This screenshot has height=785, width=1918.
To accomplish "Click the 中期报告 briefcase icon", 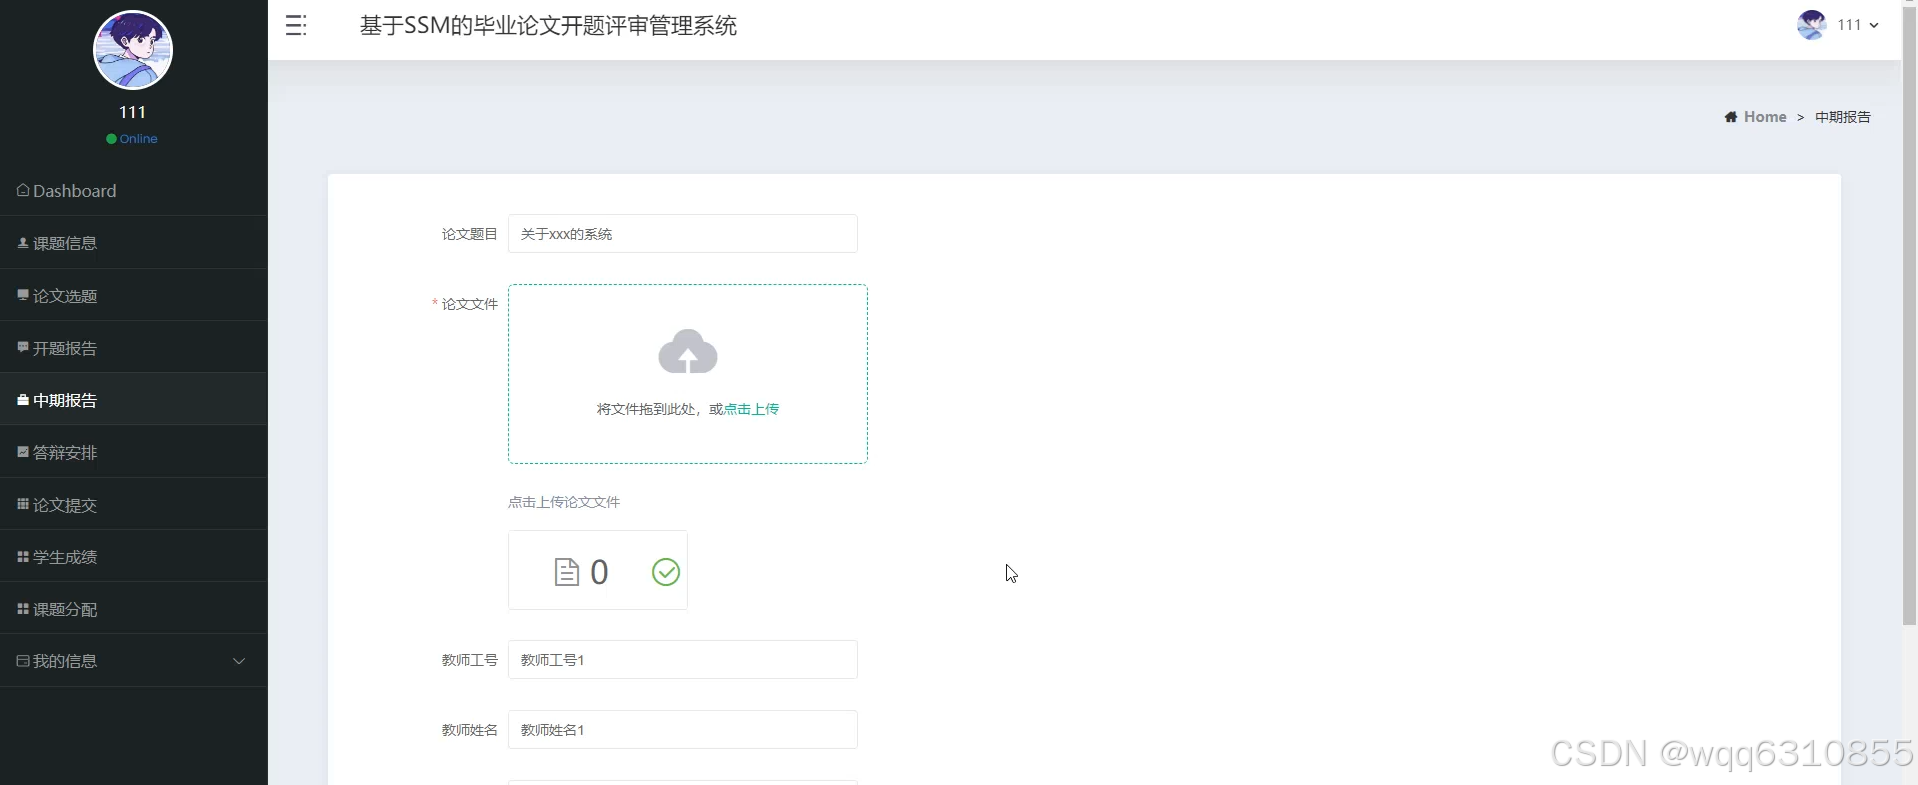I will [23, 399].
